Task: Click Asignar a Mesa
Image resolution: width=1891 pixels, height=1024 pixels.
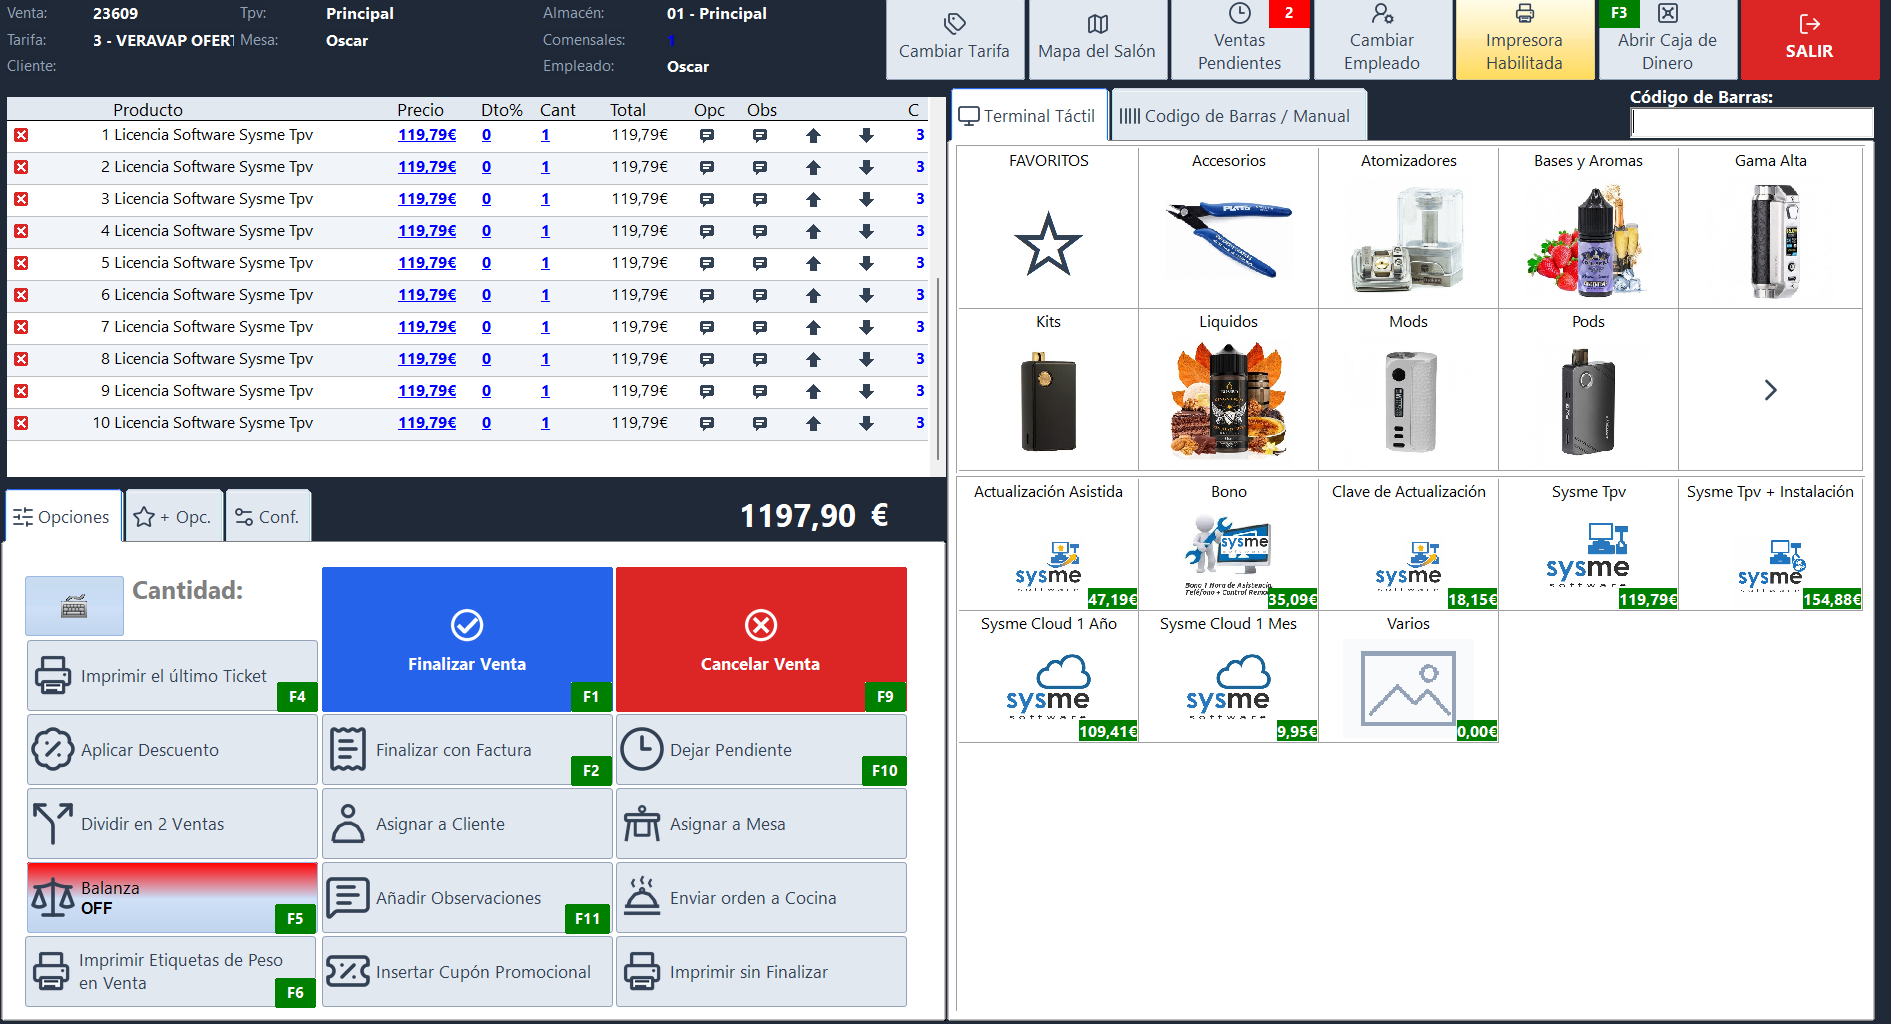Action: (761, 824)
